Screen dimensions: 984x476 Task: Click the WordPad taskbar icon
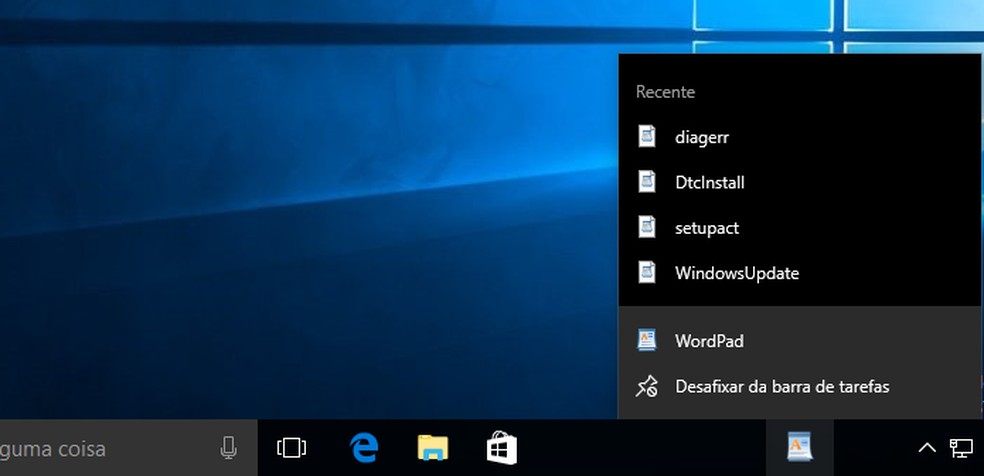[800, 448]
